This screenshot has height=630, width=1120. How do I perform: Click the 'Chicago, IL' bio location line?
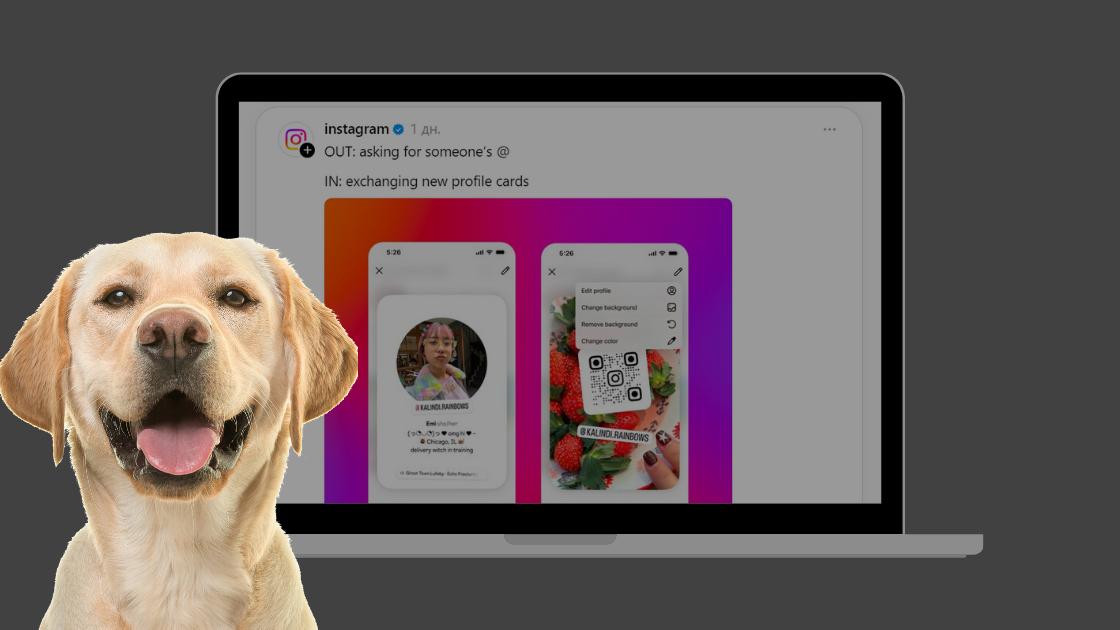[x=442, y=441]
